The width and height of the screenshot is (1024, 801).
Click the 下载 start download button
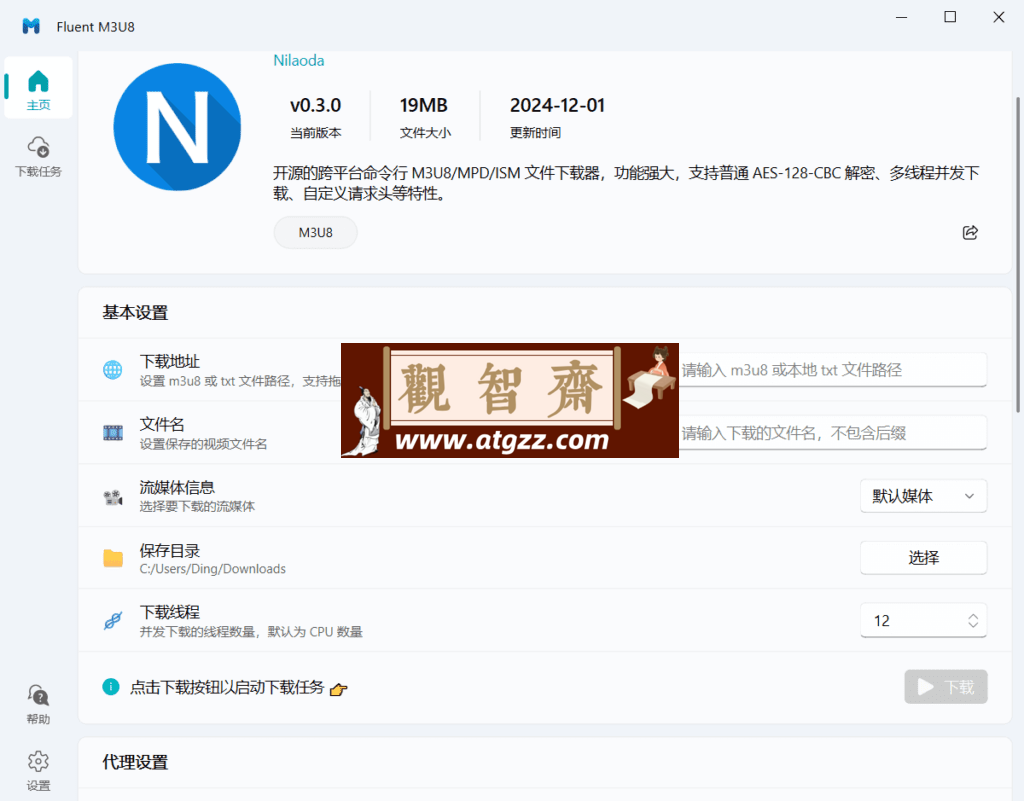tap(946, 687)
